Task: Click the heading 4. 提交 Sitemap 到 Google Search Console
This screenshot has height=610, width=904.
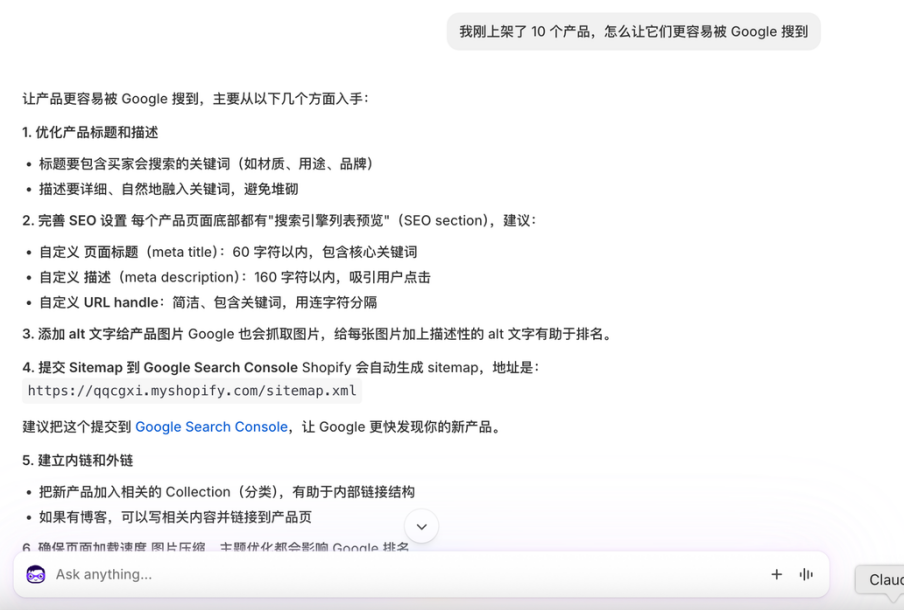Action: click(x=160, y=367)
